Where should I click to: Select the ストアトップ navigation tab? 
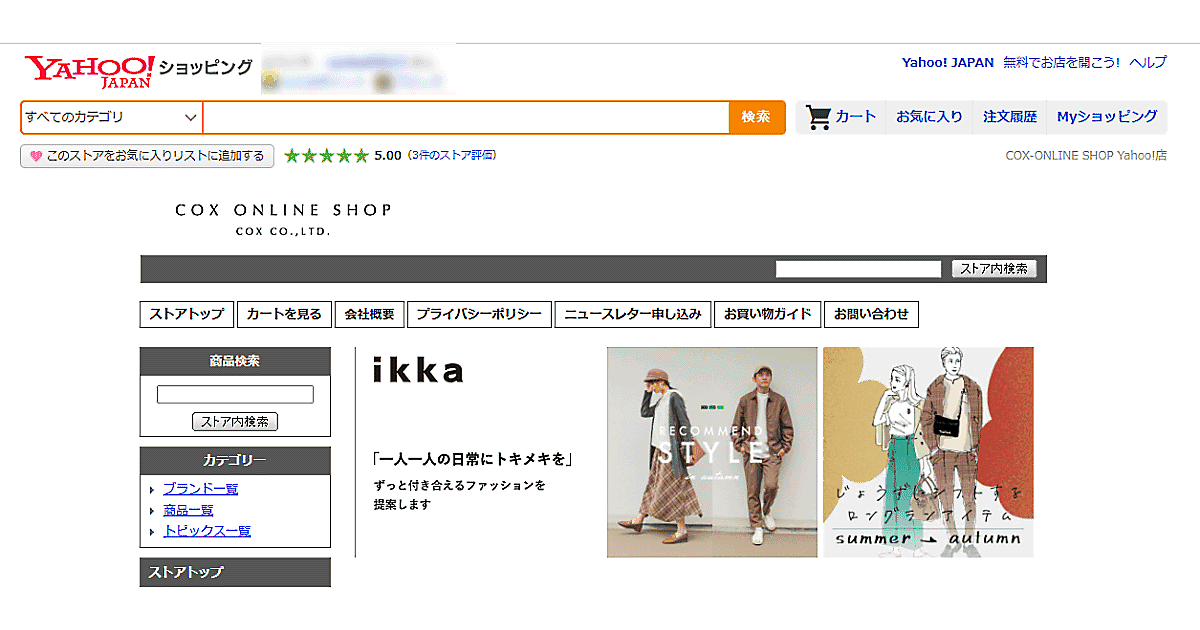click(187, 314)
